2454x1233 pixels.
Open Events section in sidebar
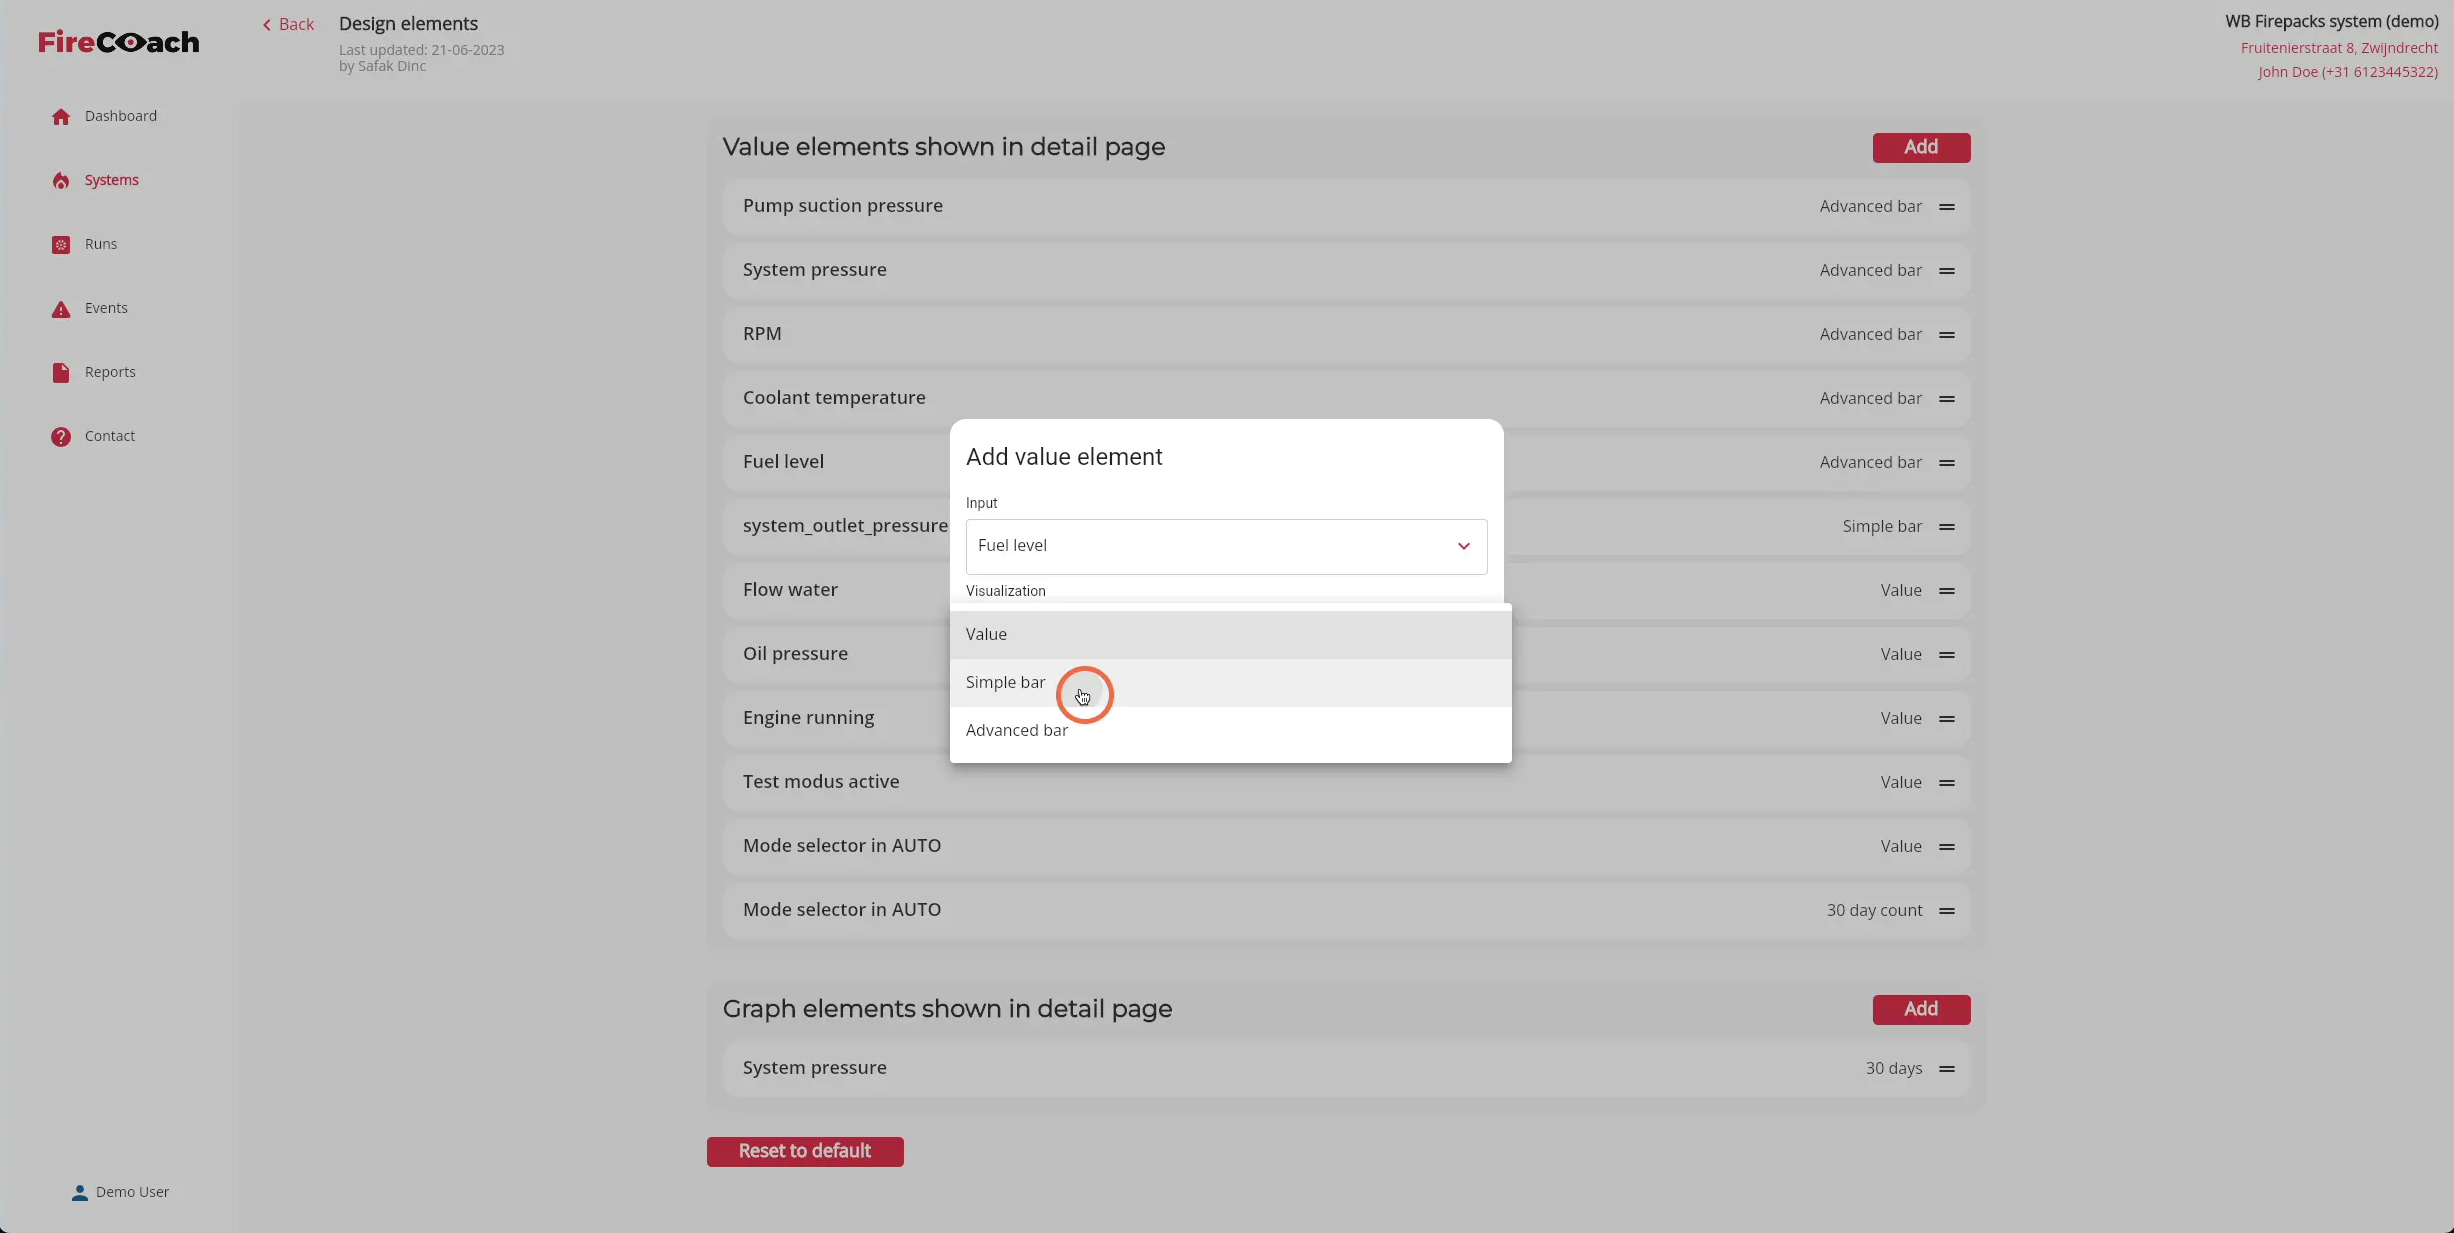pyautogui.click(x=106, y=308)
